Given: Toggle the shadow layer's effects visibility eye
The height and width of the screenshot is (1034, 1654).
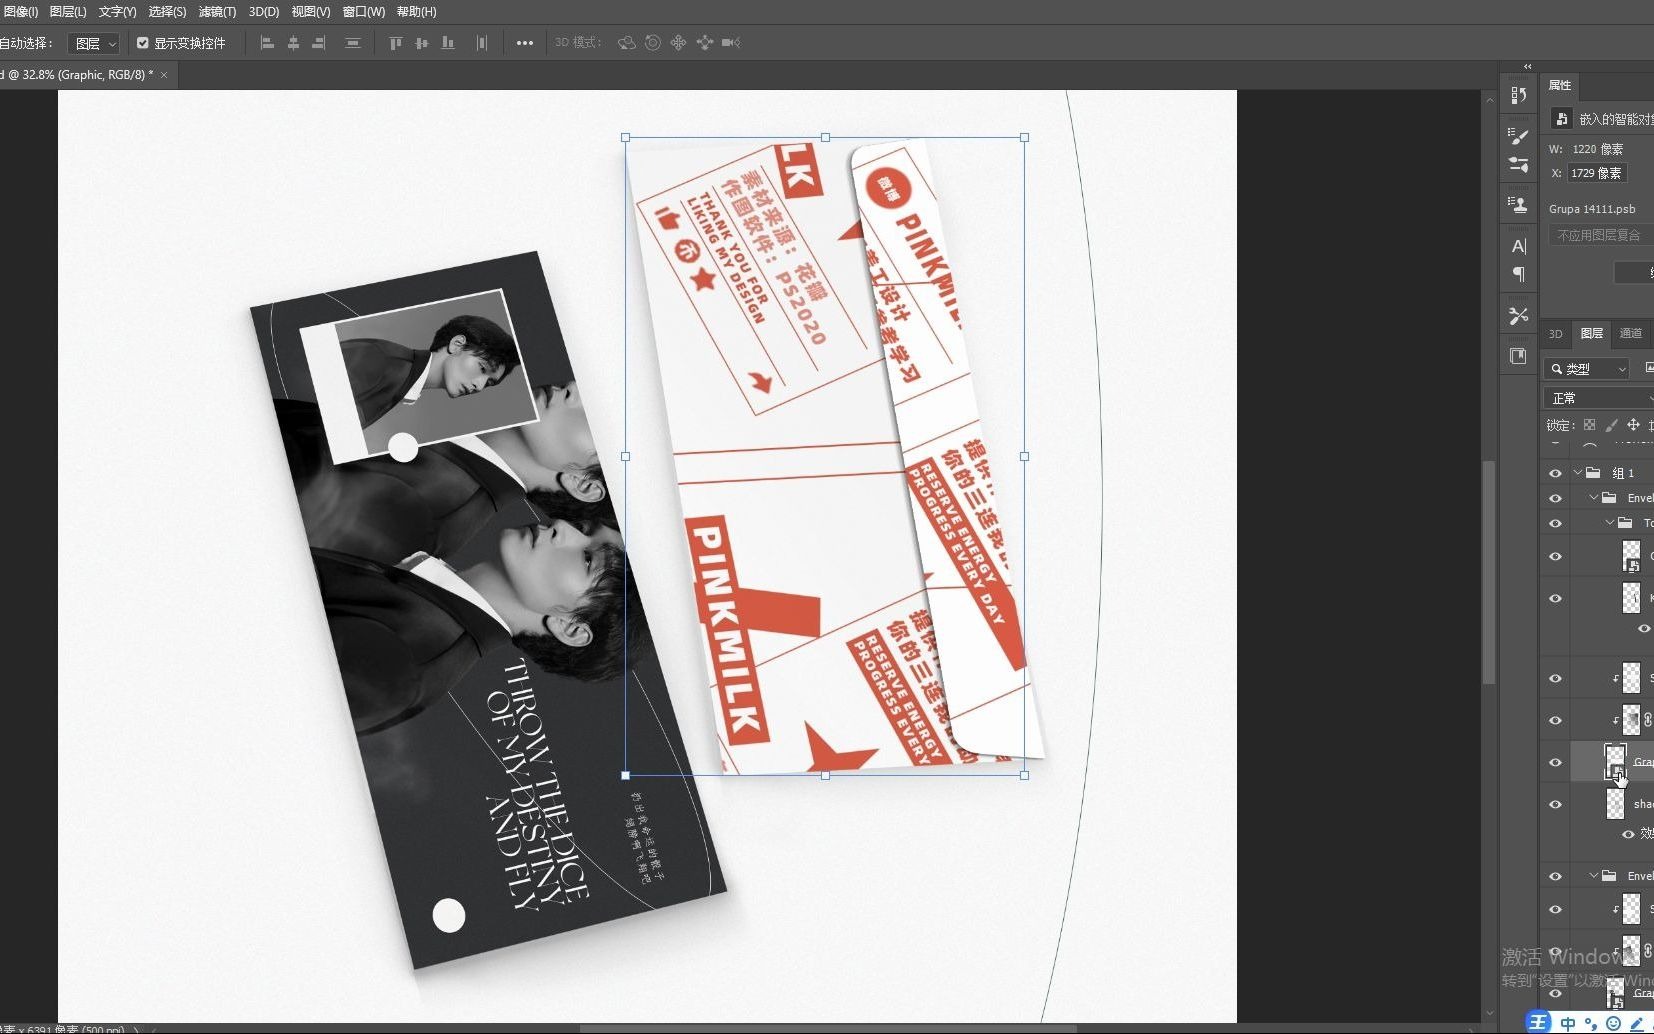Looking at the screenshot, I should pyautogui.click(x=1628, y=834).
